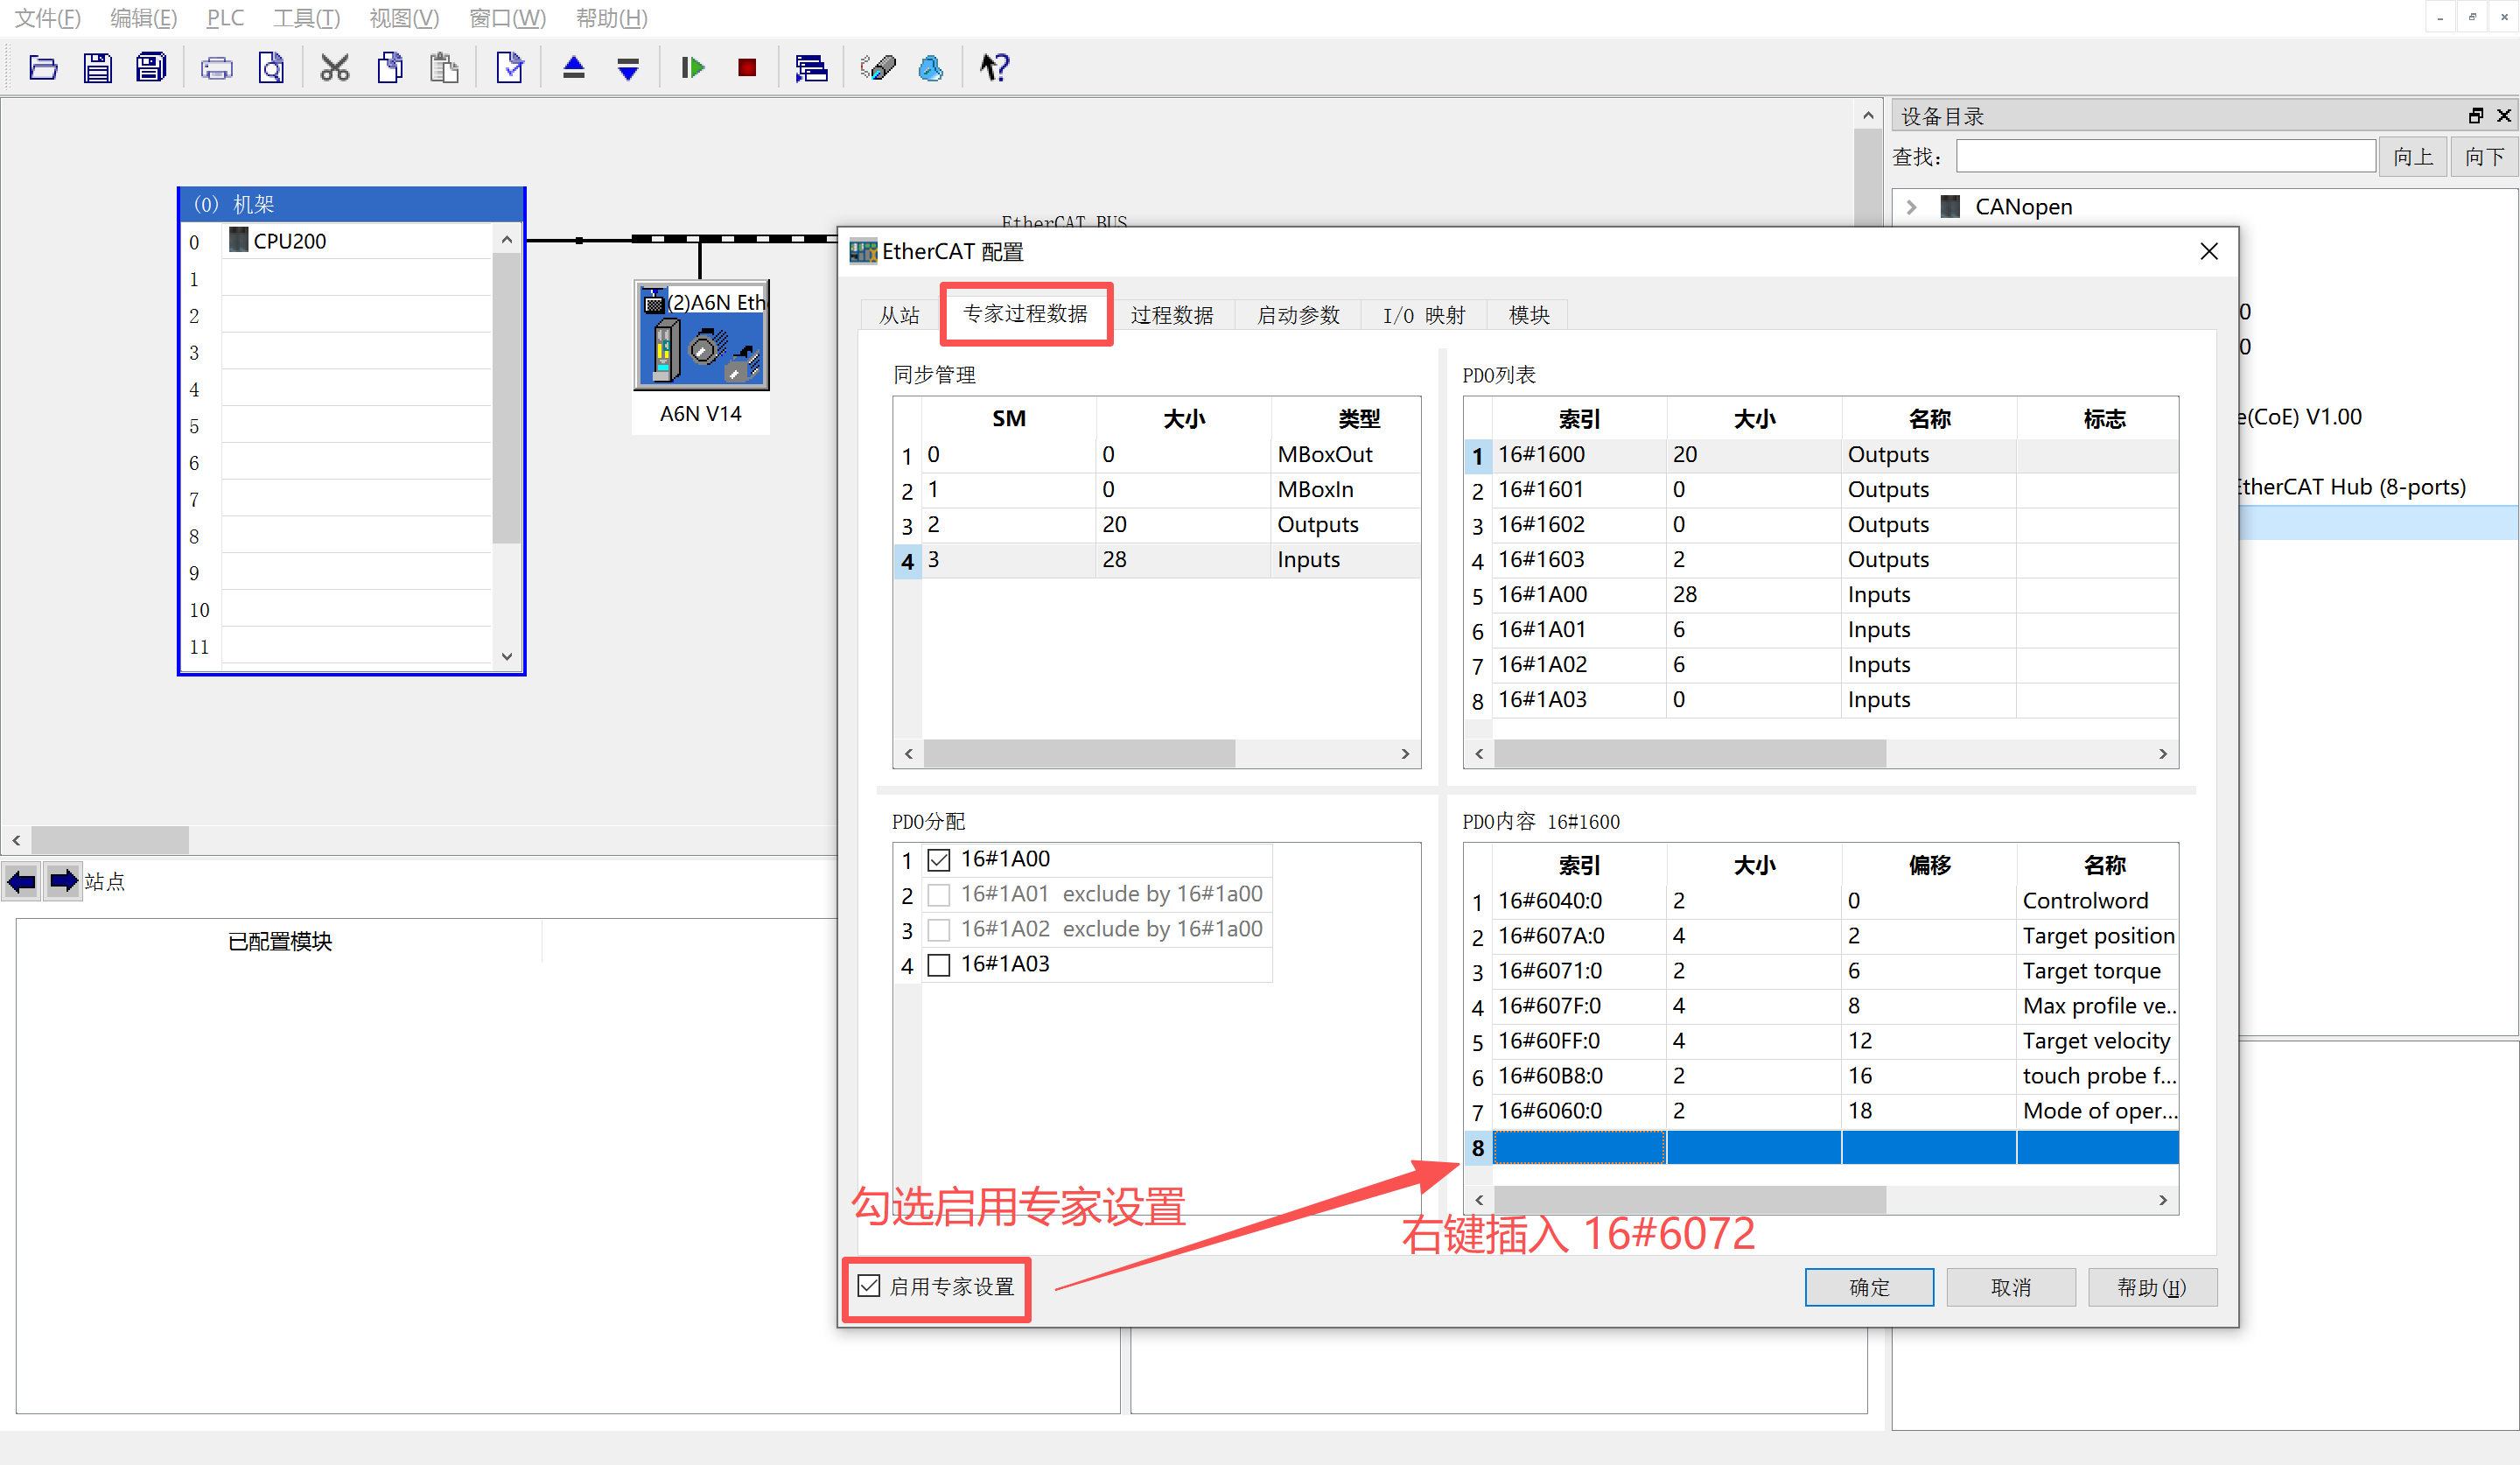The image size is (2520, 1465).
Task: Select the A6N EtherCAT slave device icon
Action: (x=702, y=336)
